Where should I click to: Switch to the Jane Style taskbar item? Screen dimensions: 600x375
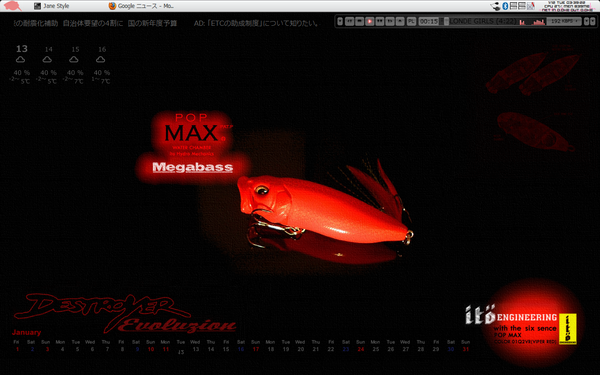[x=52, y=6]
